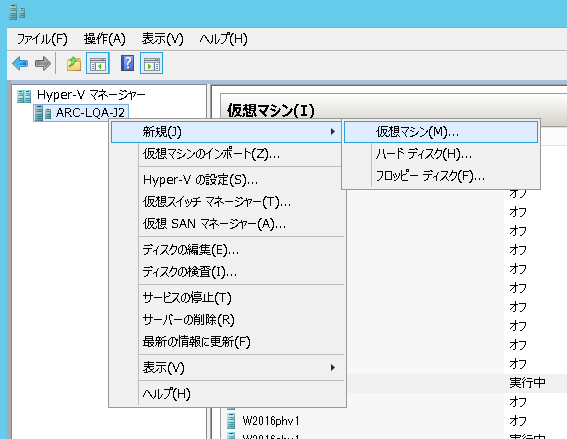Click サーバーの削除(R) in context menu

click(227, 320)
